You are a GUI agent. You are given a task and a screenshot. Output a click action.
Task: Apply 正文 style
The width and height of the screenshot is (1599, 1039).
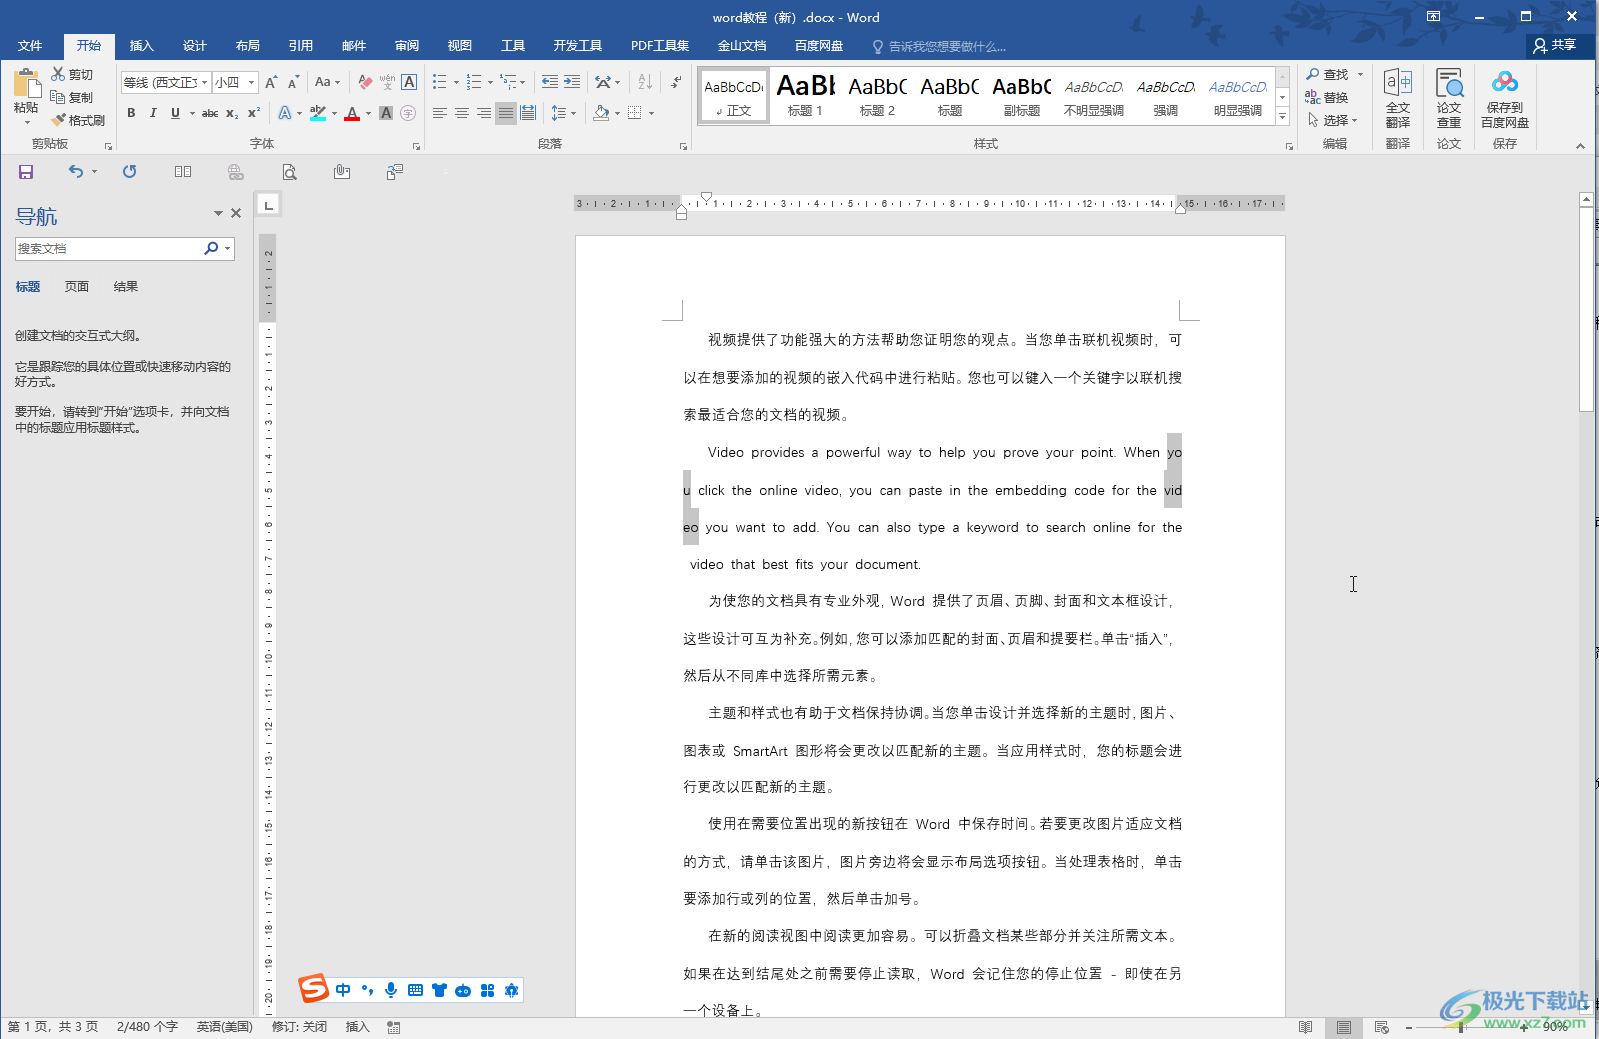tap(734, 95)
